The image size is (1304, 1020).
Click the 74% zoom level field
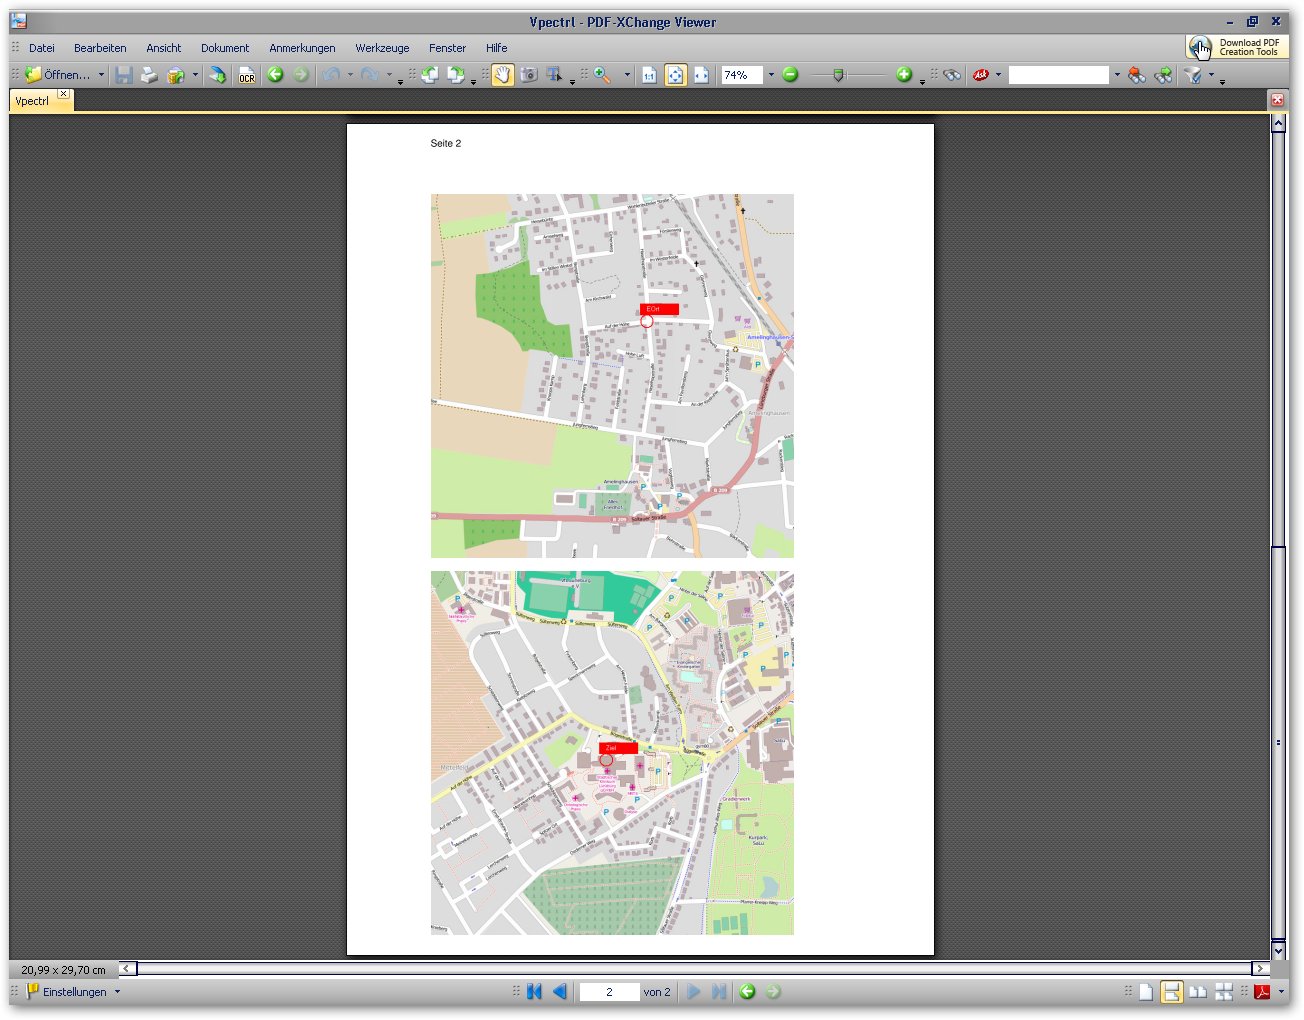click(x=742, y=75)
